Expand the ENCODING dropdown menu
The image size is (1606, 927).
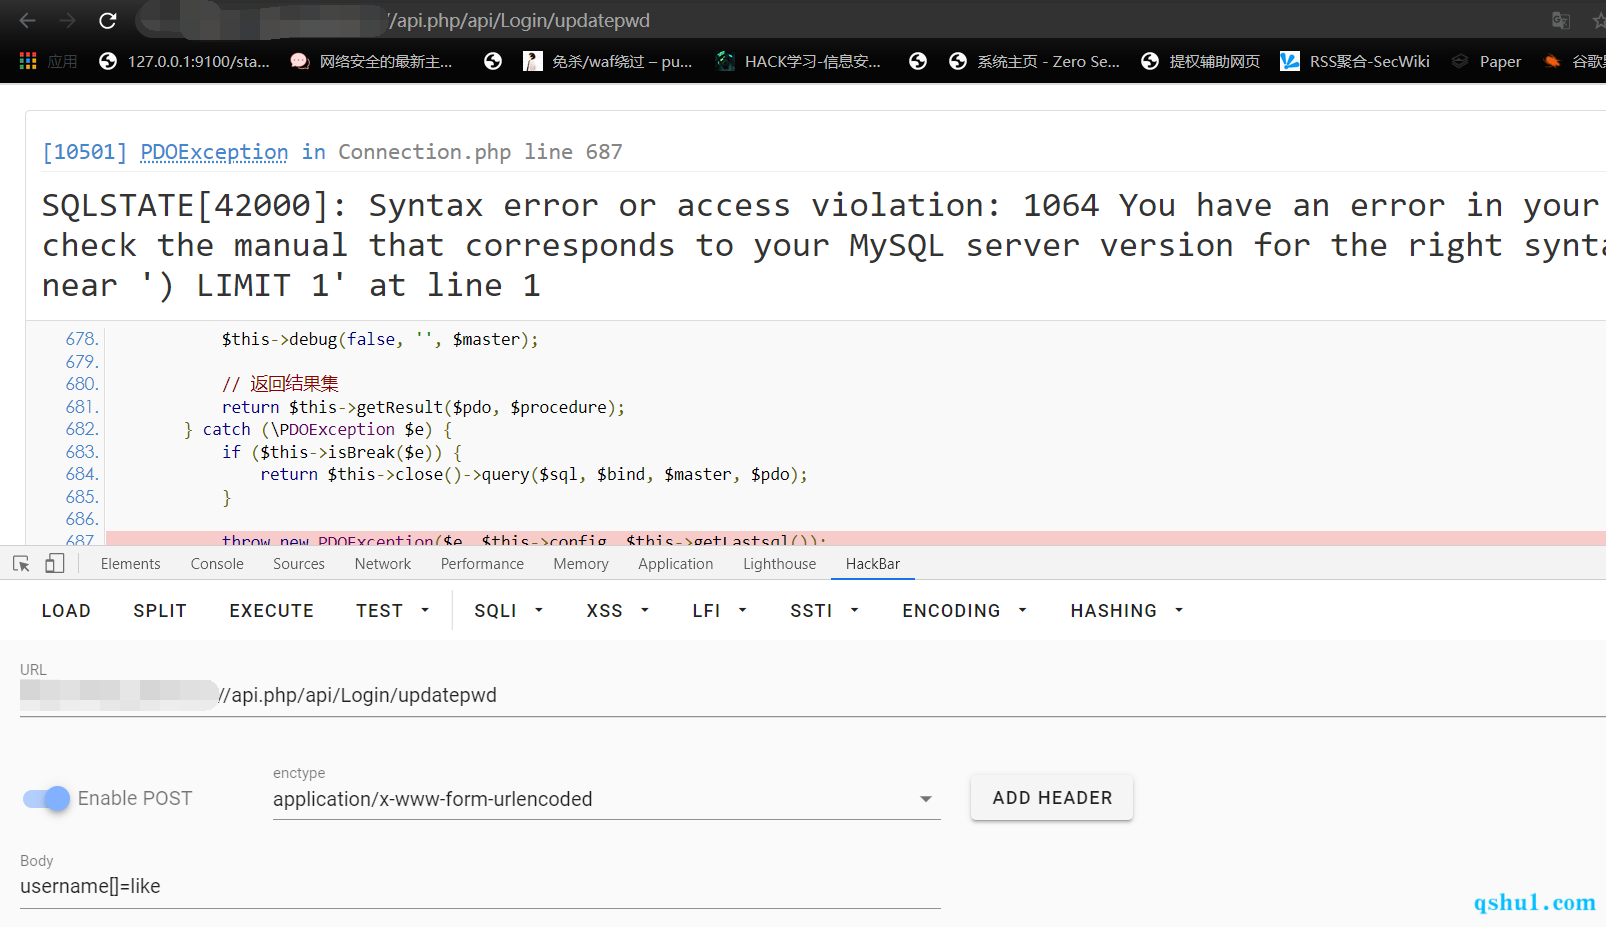964,610
